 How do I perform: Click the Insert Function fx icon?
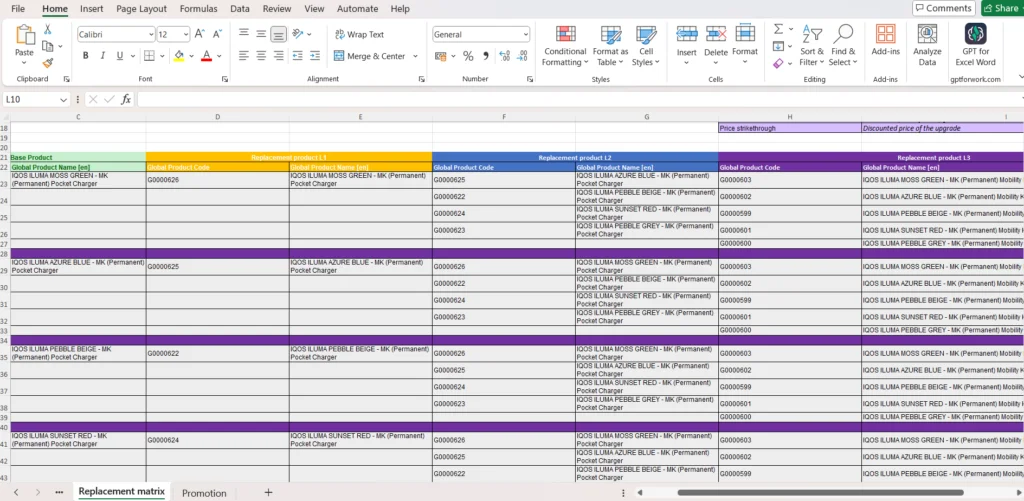[x=126, y=99]
